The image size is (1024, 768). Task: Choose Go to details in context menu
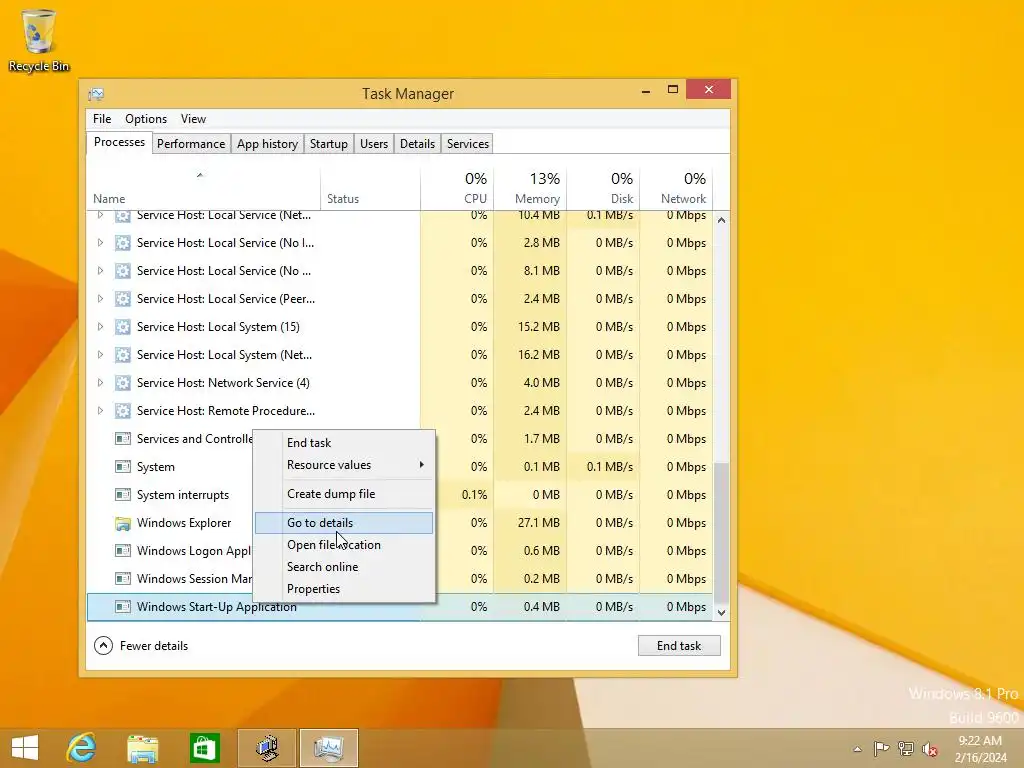[x=344, y=523]
